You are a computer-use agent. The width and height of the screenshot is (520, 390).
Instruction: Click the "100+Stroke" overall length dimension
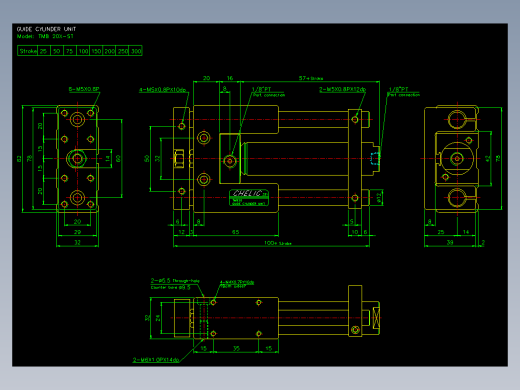[278, 243]
